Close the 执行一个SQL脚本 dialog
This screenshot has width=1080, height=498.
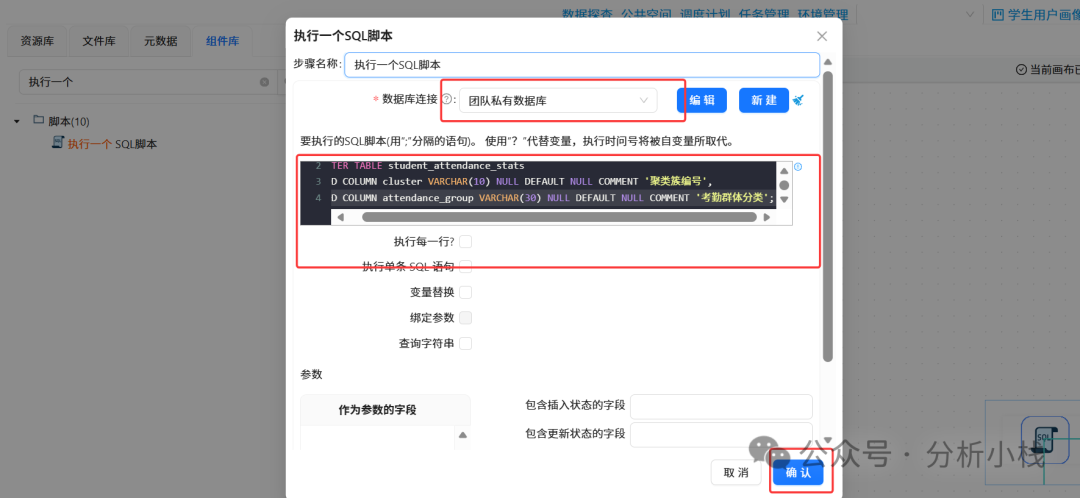[821, 36]
